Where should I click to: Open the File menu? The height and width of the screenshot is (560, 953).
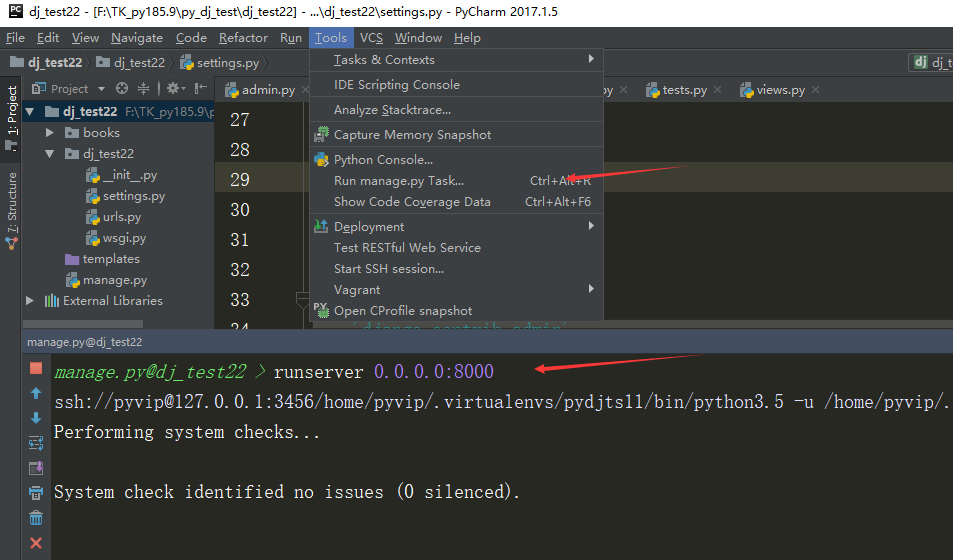15,38
